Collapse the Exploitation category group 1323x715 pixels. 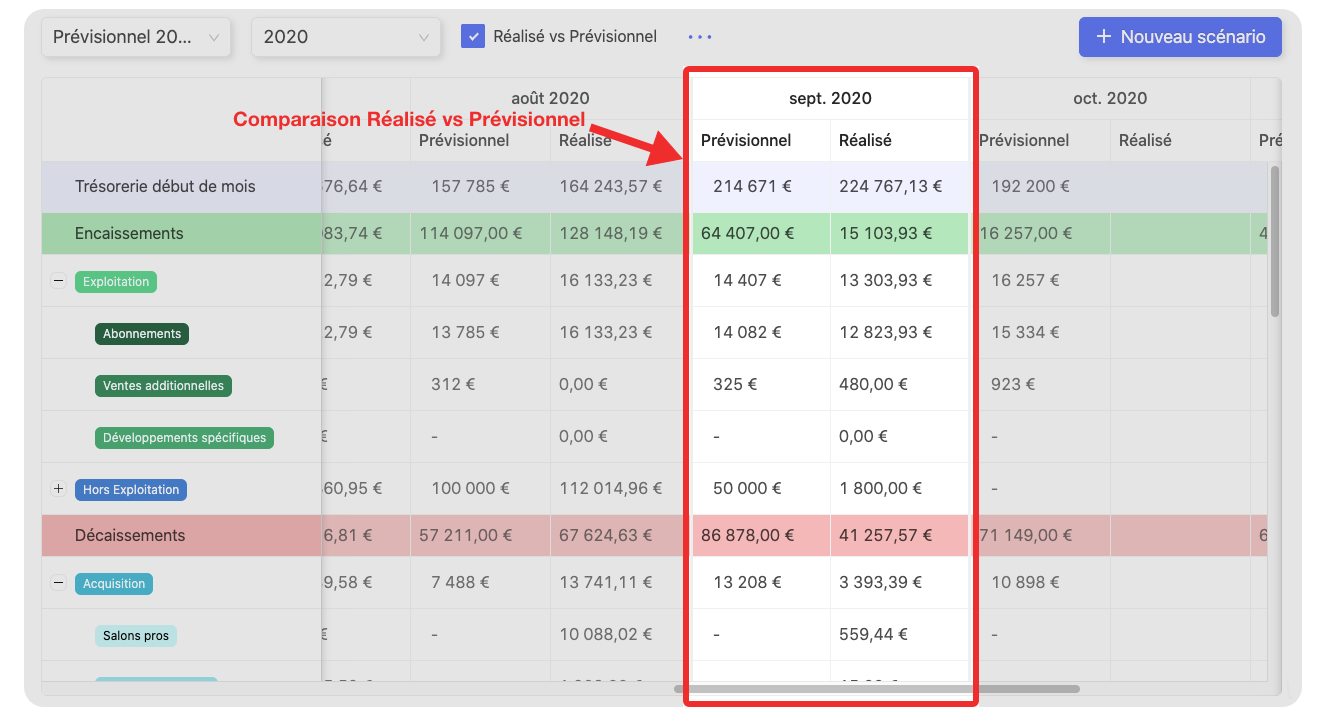tap(58, 282)
